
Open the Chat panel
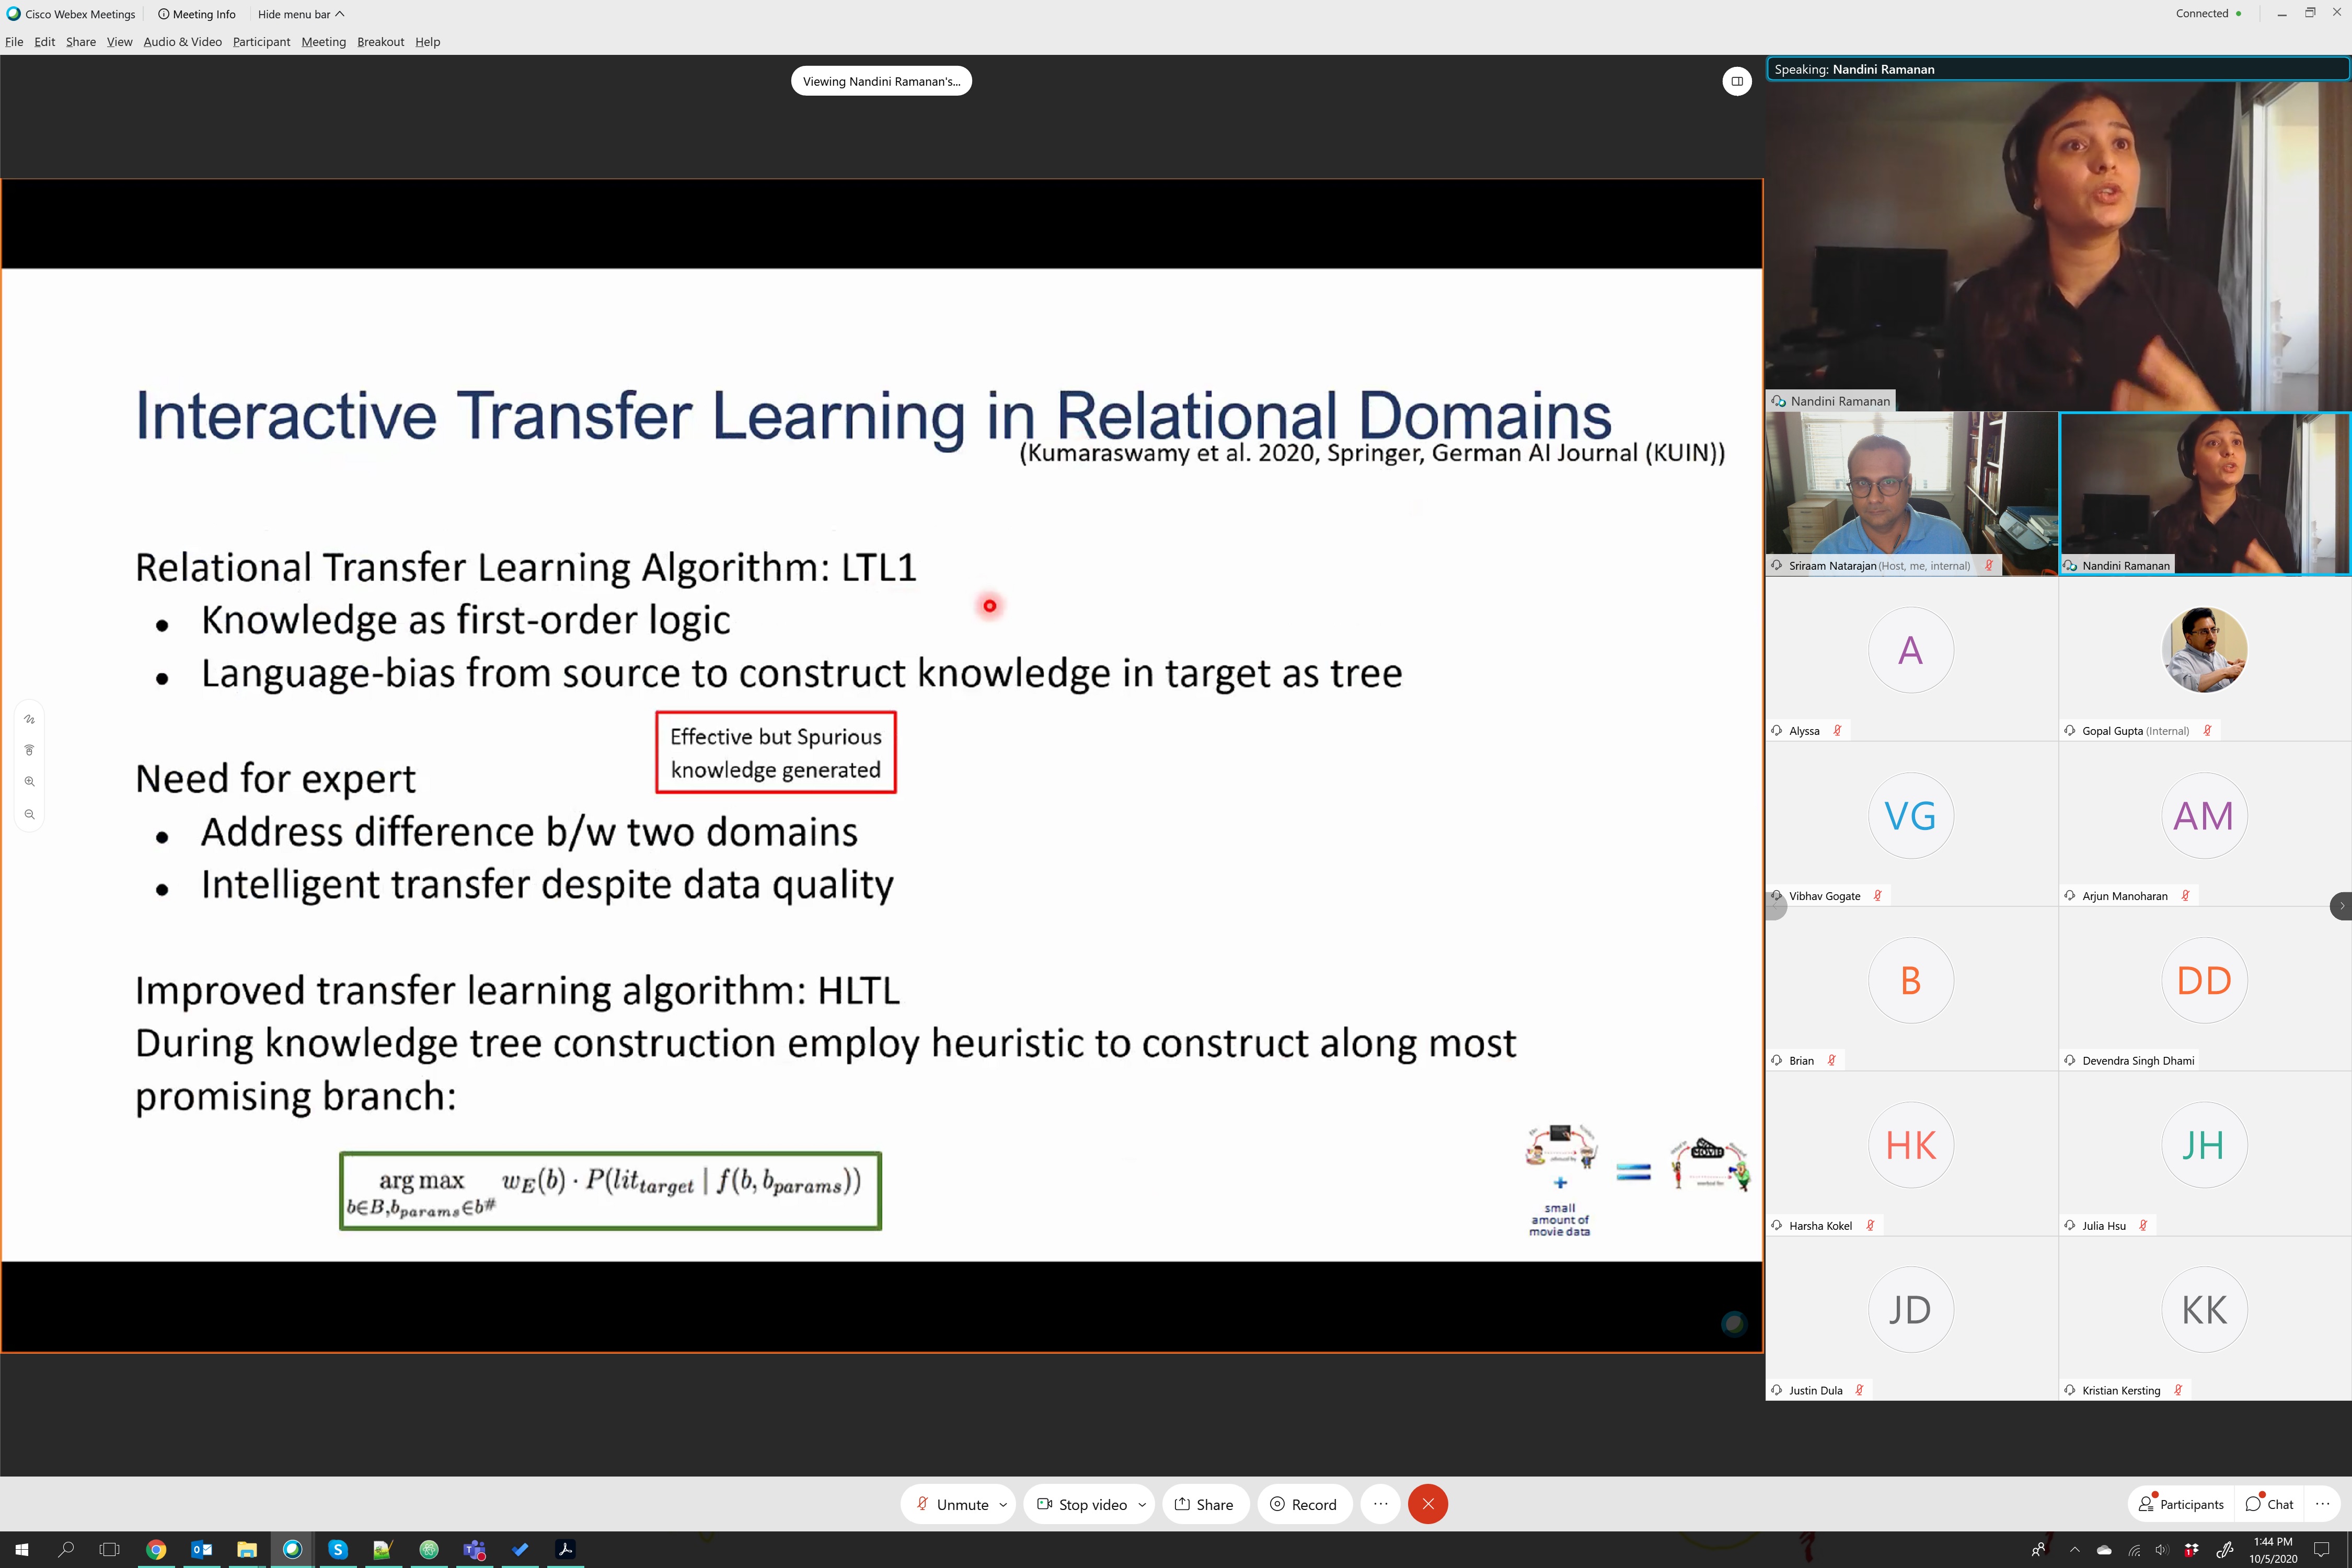(x=2269, y=1504)
